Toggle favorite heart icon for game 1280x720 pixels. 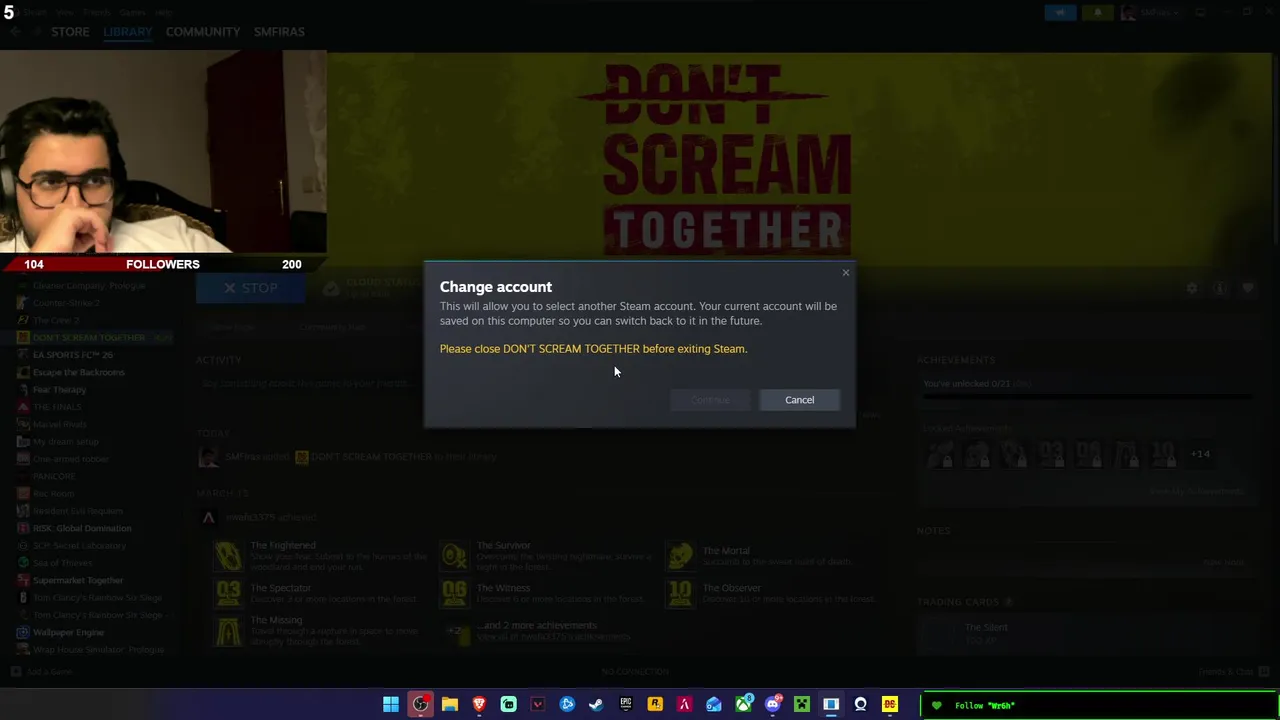click(1248, 288)
